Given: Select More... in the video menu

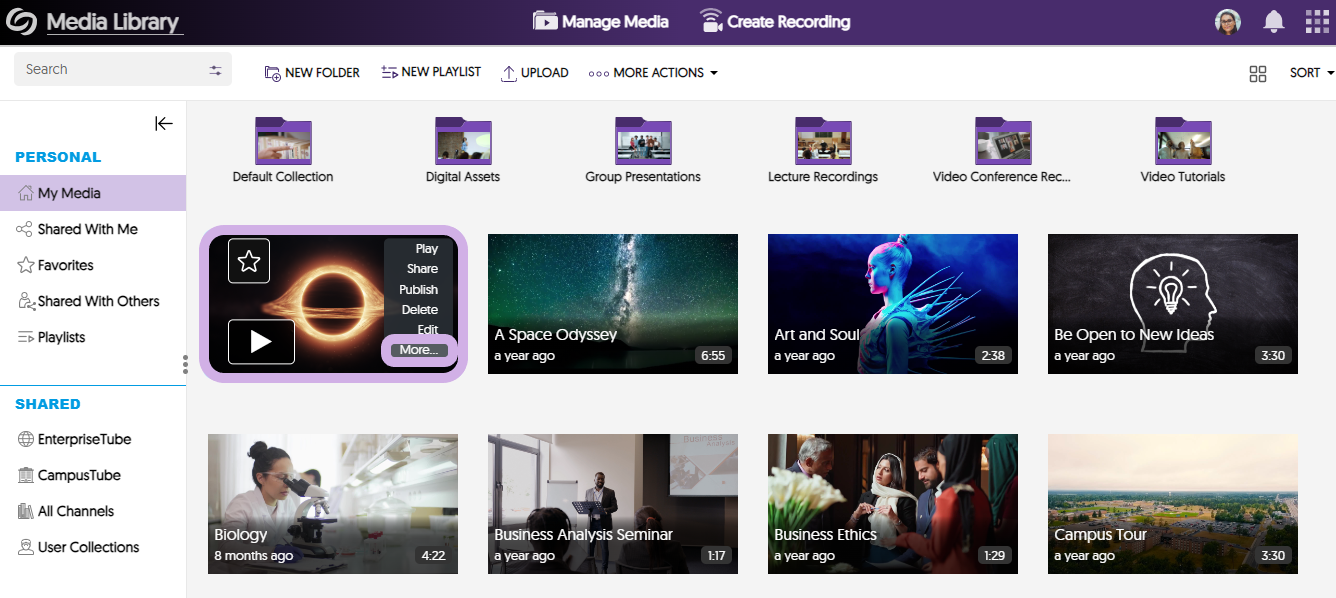Looking at the screenshot, I should [419, 350].
